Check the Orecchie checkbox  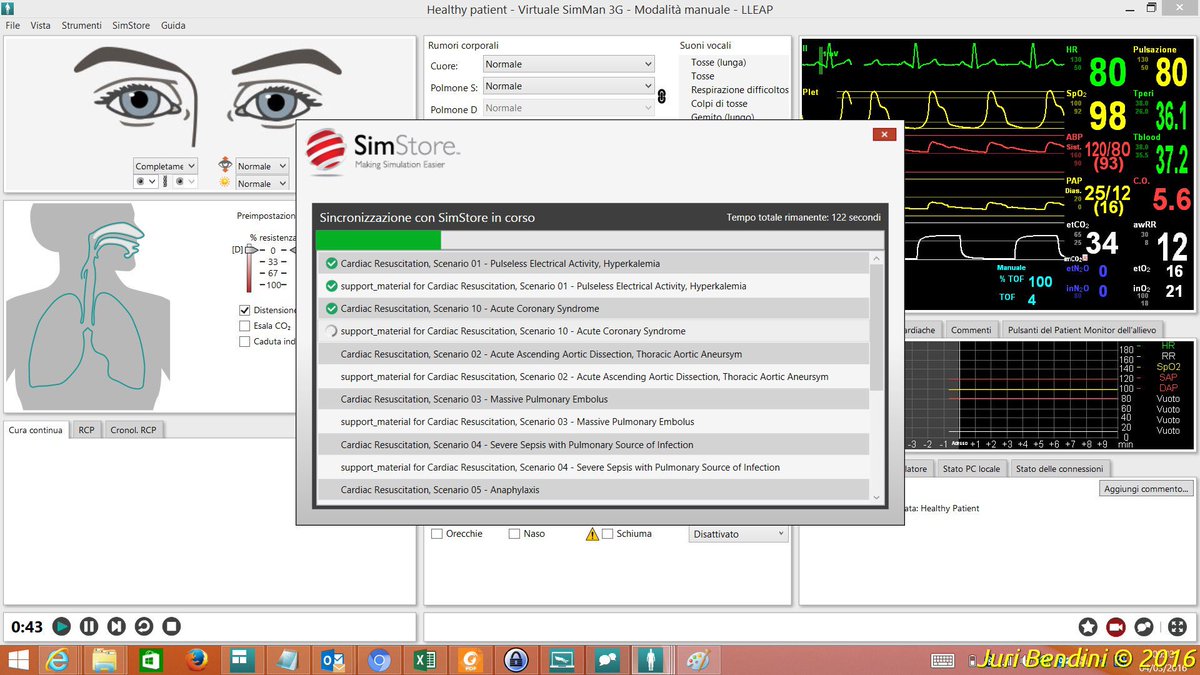(x=437, y=534)
